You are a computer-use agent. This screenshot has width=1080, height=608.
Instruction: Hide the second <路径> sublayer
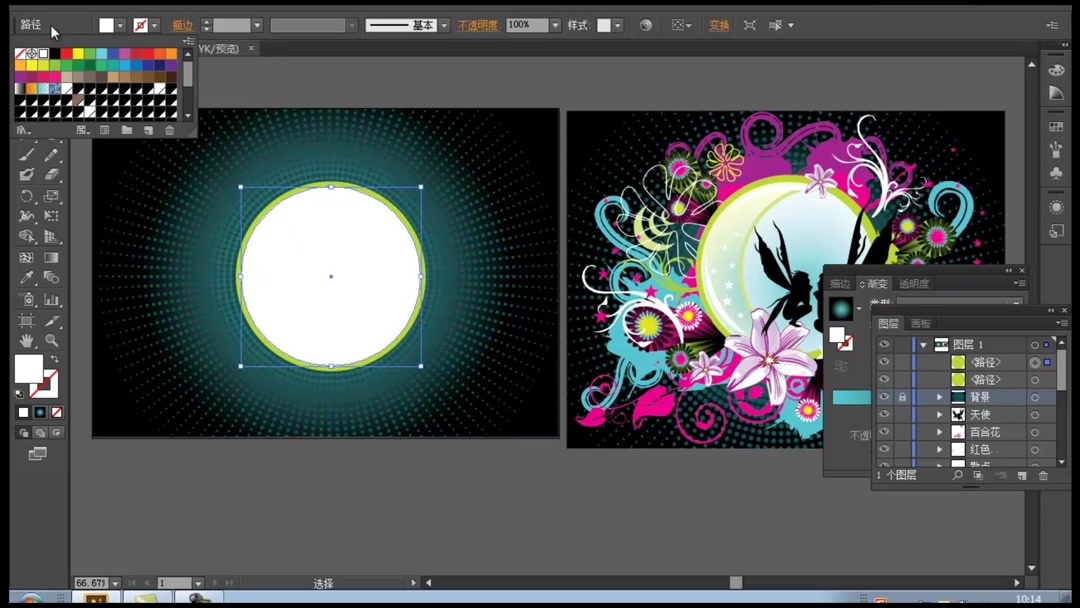[884, 379]
